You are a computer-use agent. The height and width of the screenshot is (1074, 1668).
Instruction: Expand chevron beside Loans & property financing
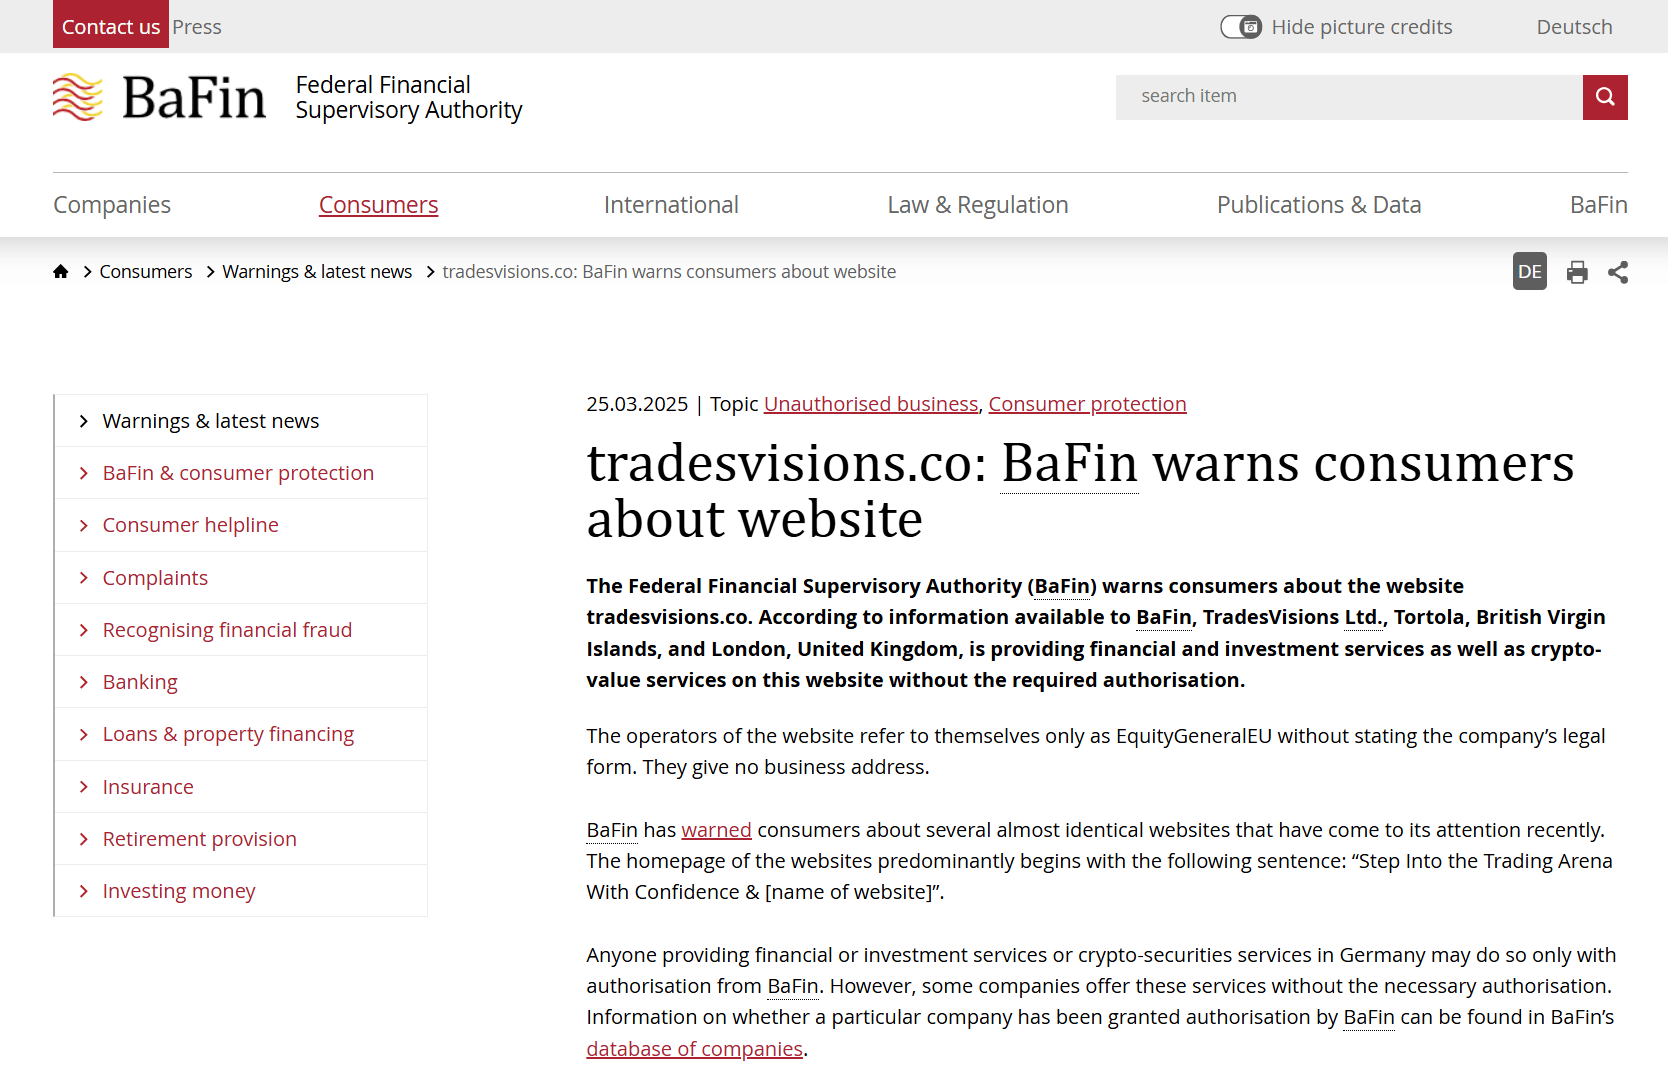coord(84,734)
